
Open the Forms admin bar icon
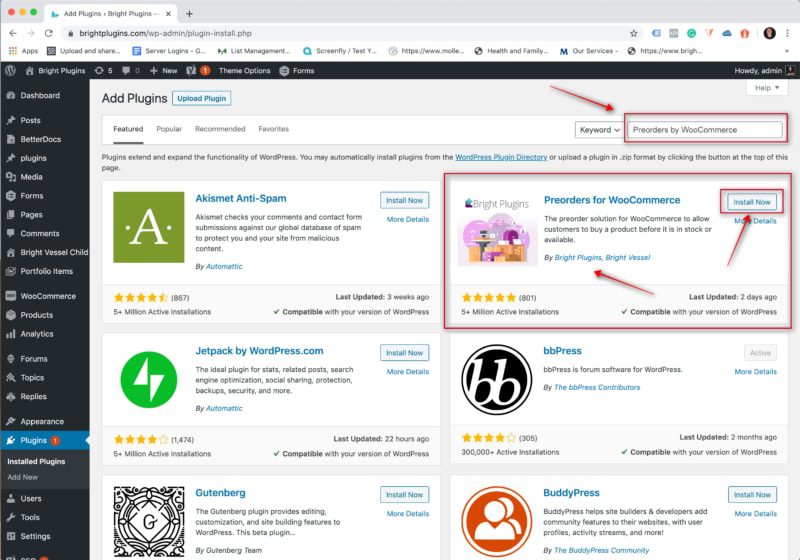(284, 71)
